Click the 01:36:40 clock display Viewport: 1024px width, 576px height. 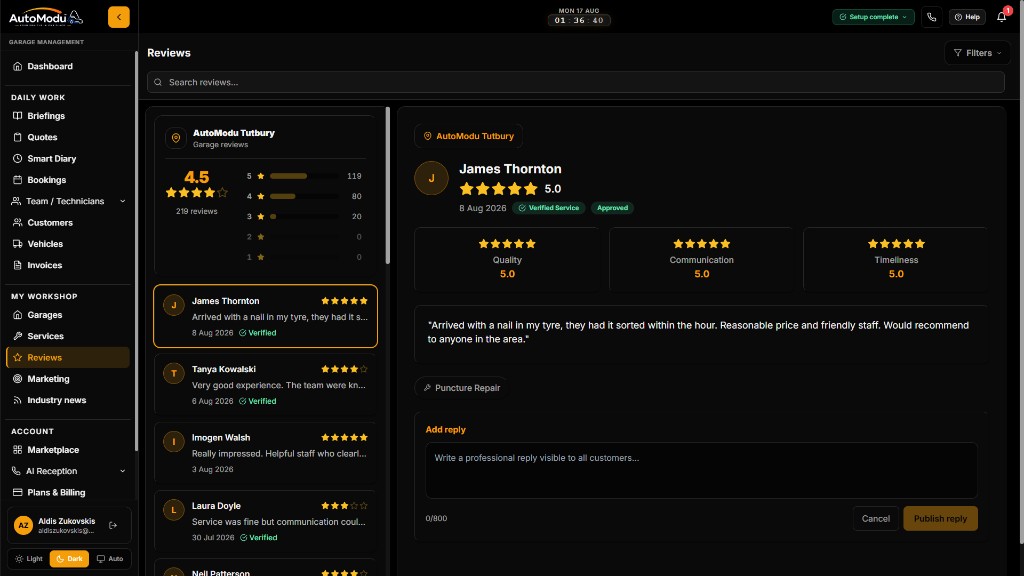(x=579, y=20)
